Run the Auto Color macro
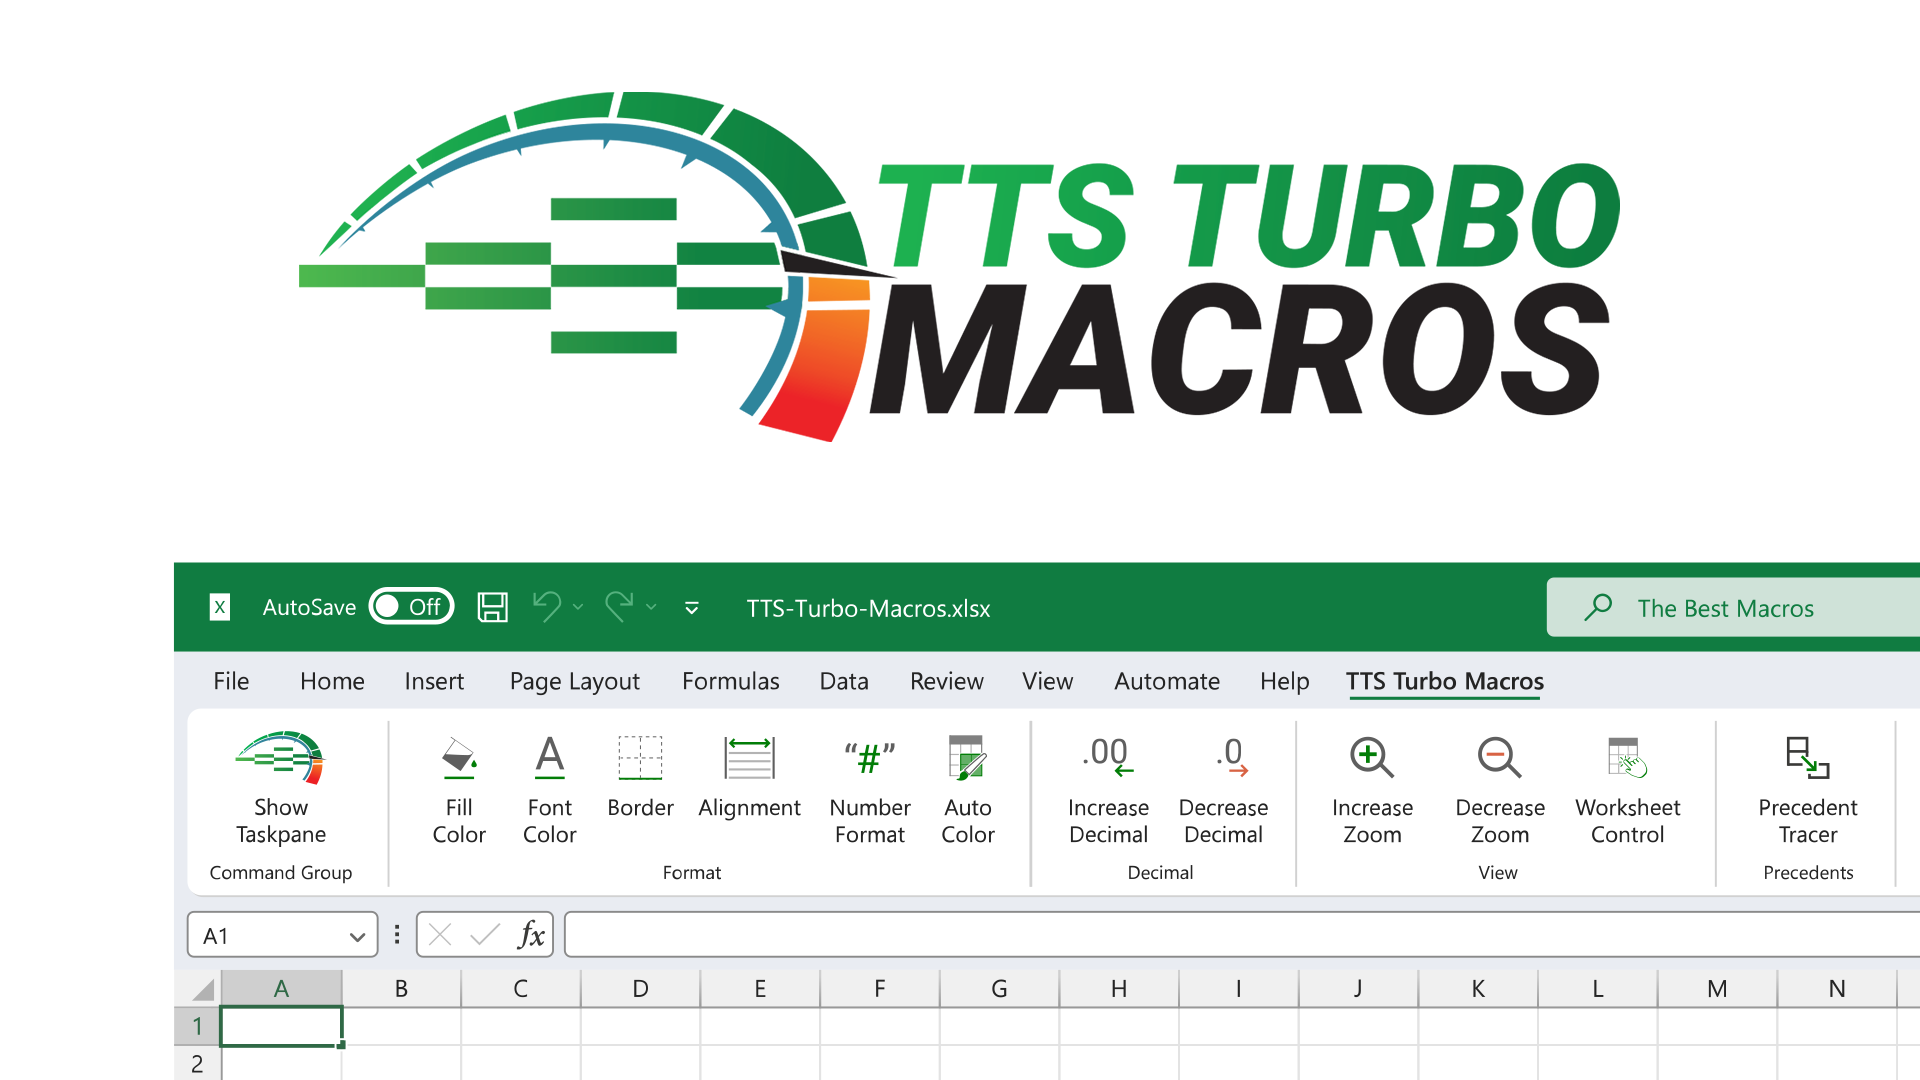The image size is (1920, 1080). pos(967,758)
